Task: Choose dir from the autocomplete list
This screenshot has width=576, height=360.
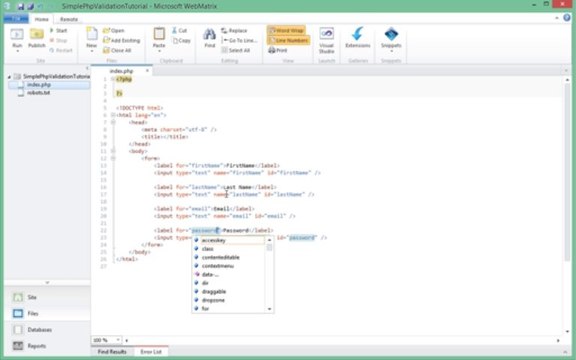Action: [x=228, y=283]
